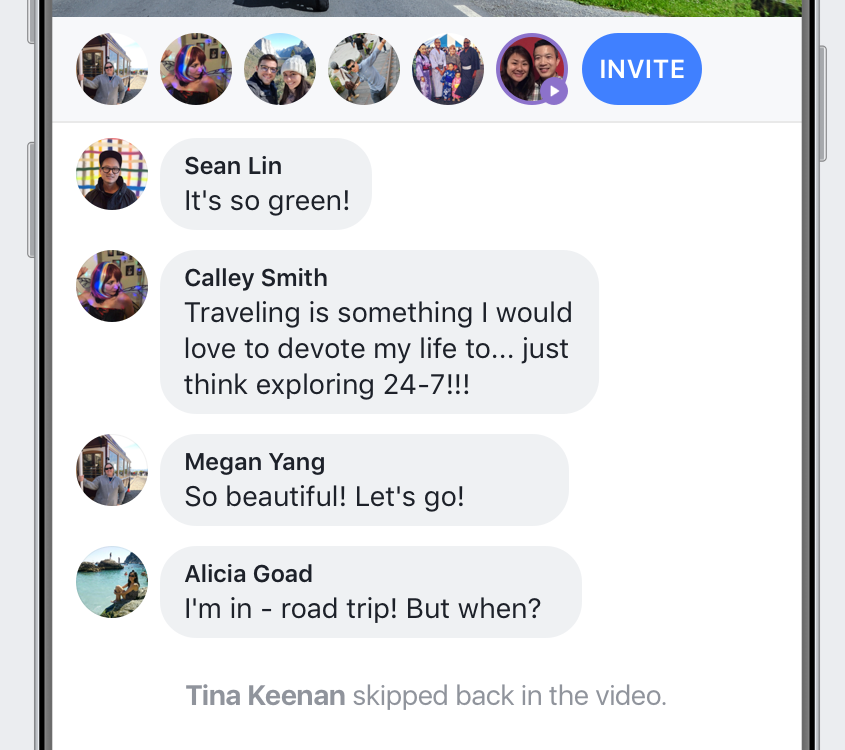Select the "So beautiful! Let's go!" comment

click(364, 480)
